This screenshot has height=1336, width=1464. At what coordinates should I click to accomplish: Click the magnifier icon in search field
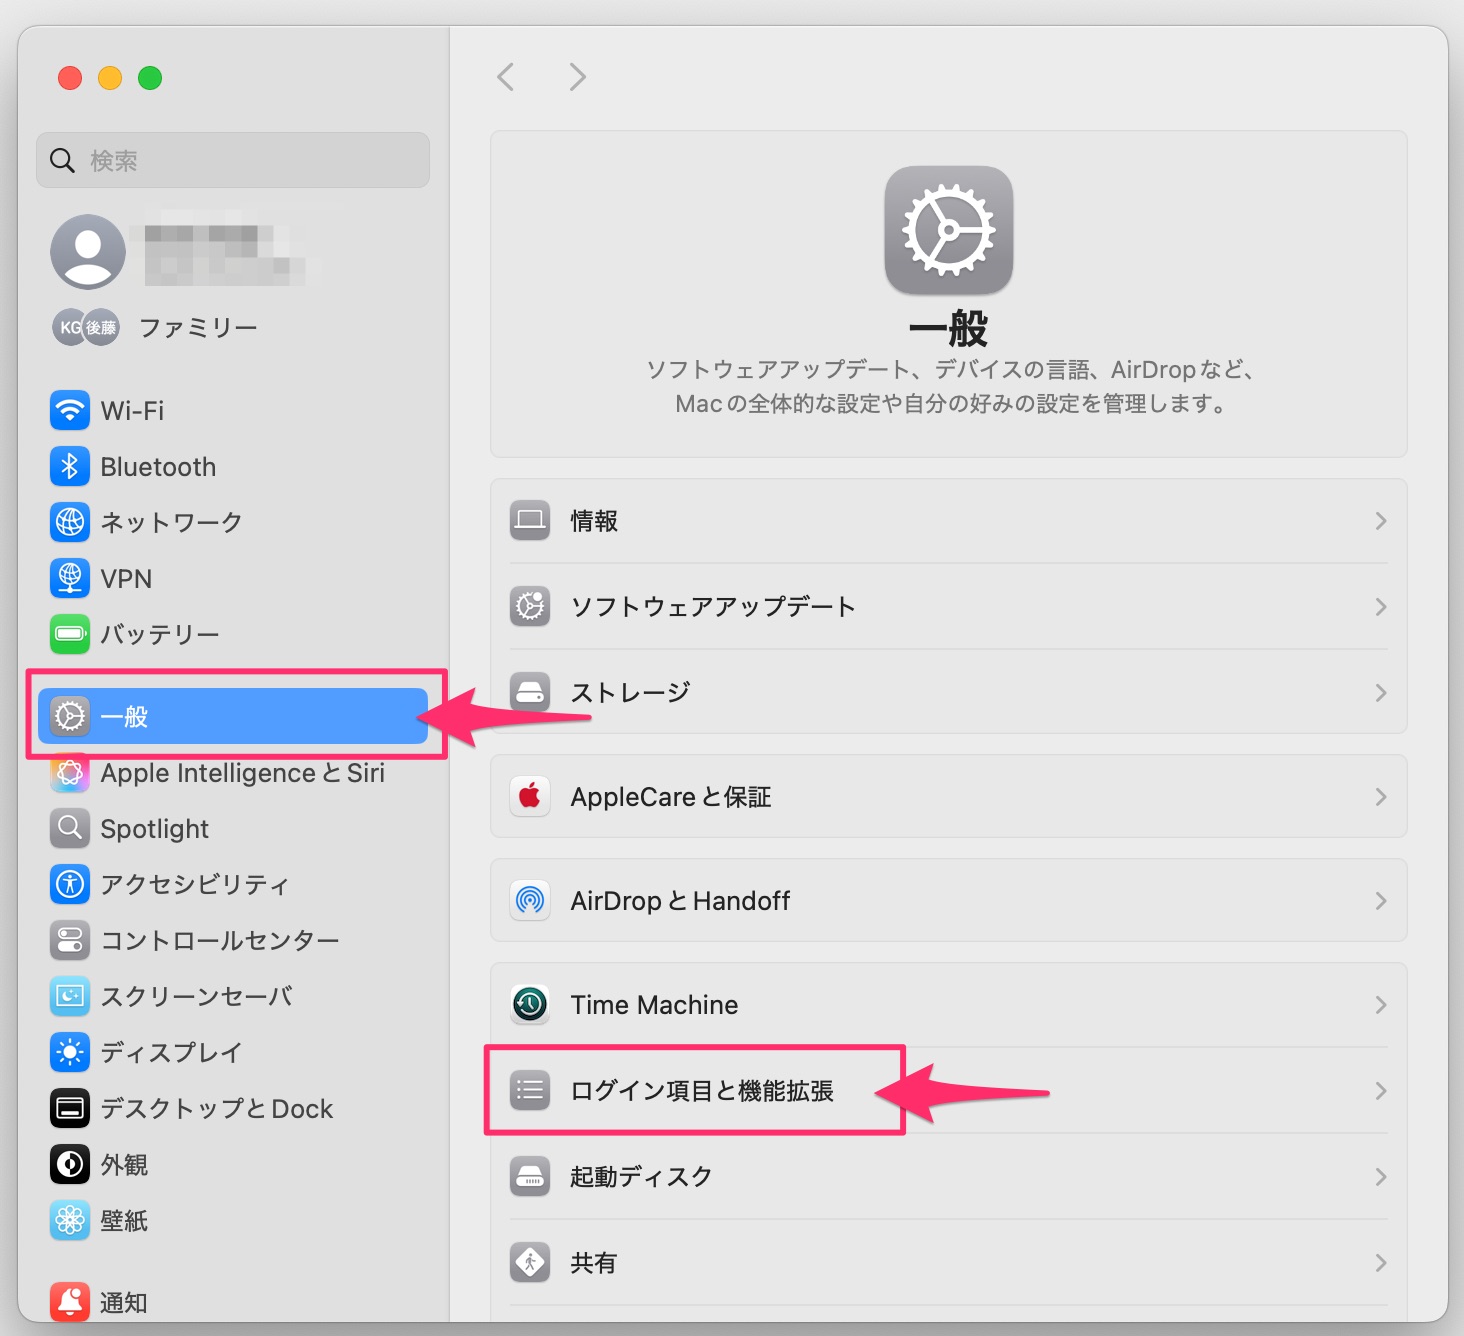click(62, 160)
